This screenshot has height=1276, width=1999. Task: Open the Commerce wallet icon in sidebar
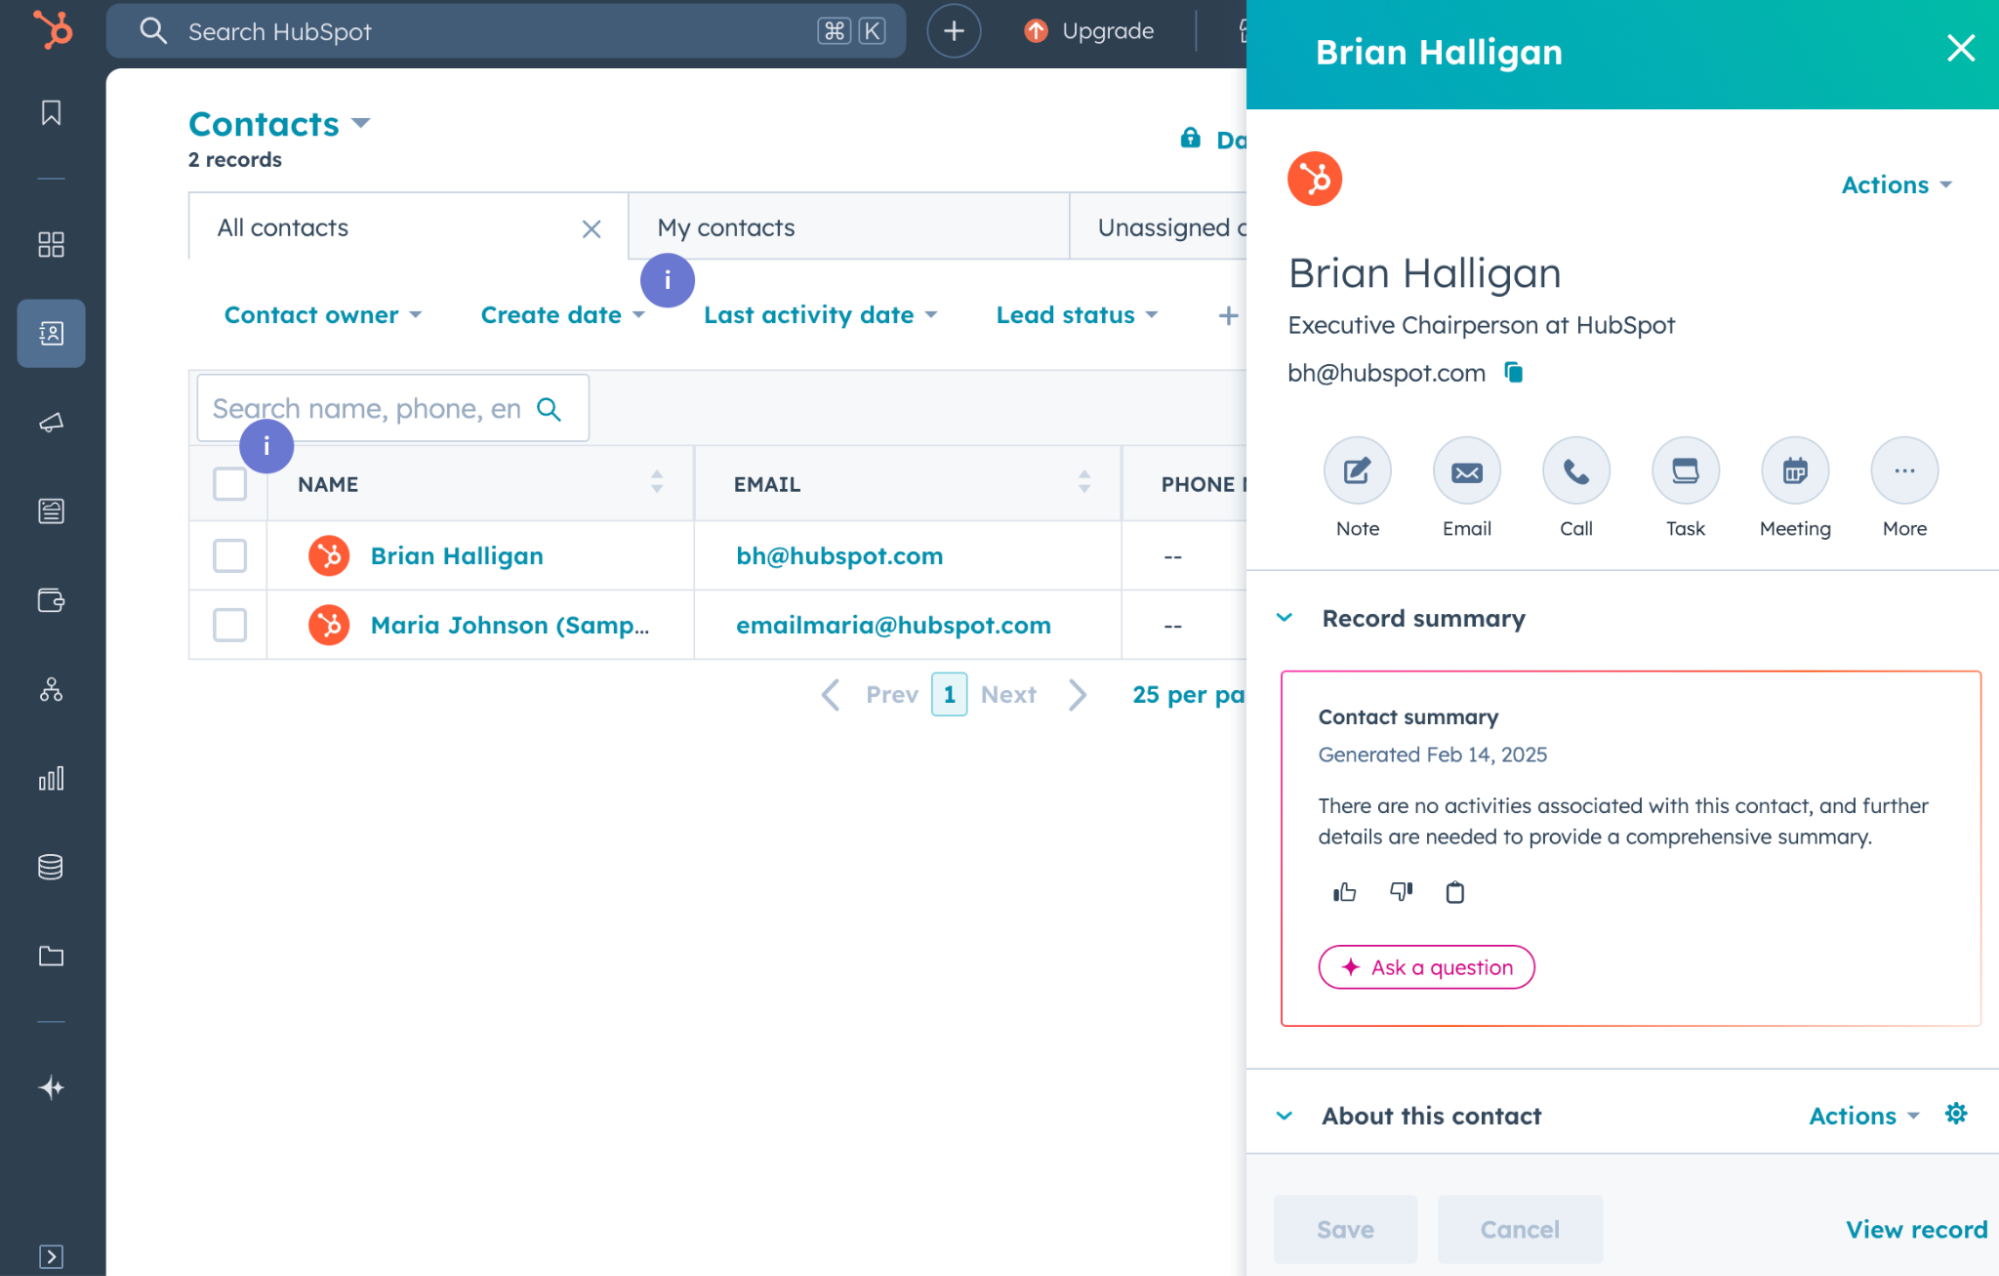51,600
